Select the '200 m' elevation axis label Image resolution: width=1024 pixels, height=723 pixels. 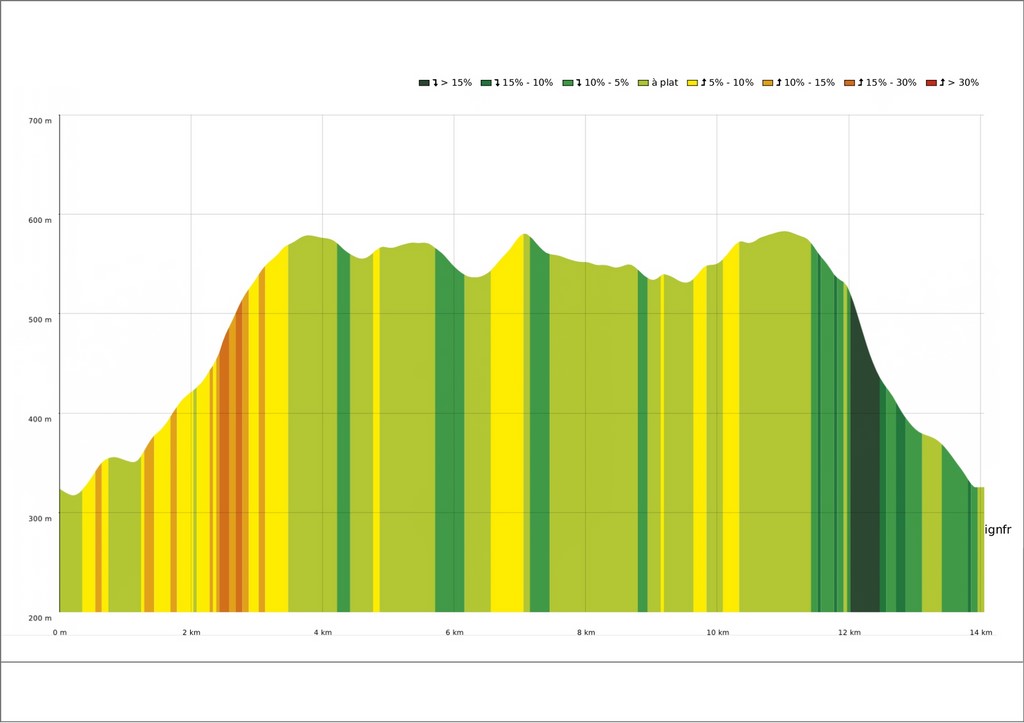pyautogui.click(x=40, y=618)
